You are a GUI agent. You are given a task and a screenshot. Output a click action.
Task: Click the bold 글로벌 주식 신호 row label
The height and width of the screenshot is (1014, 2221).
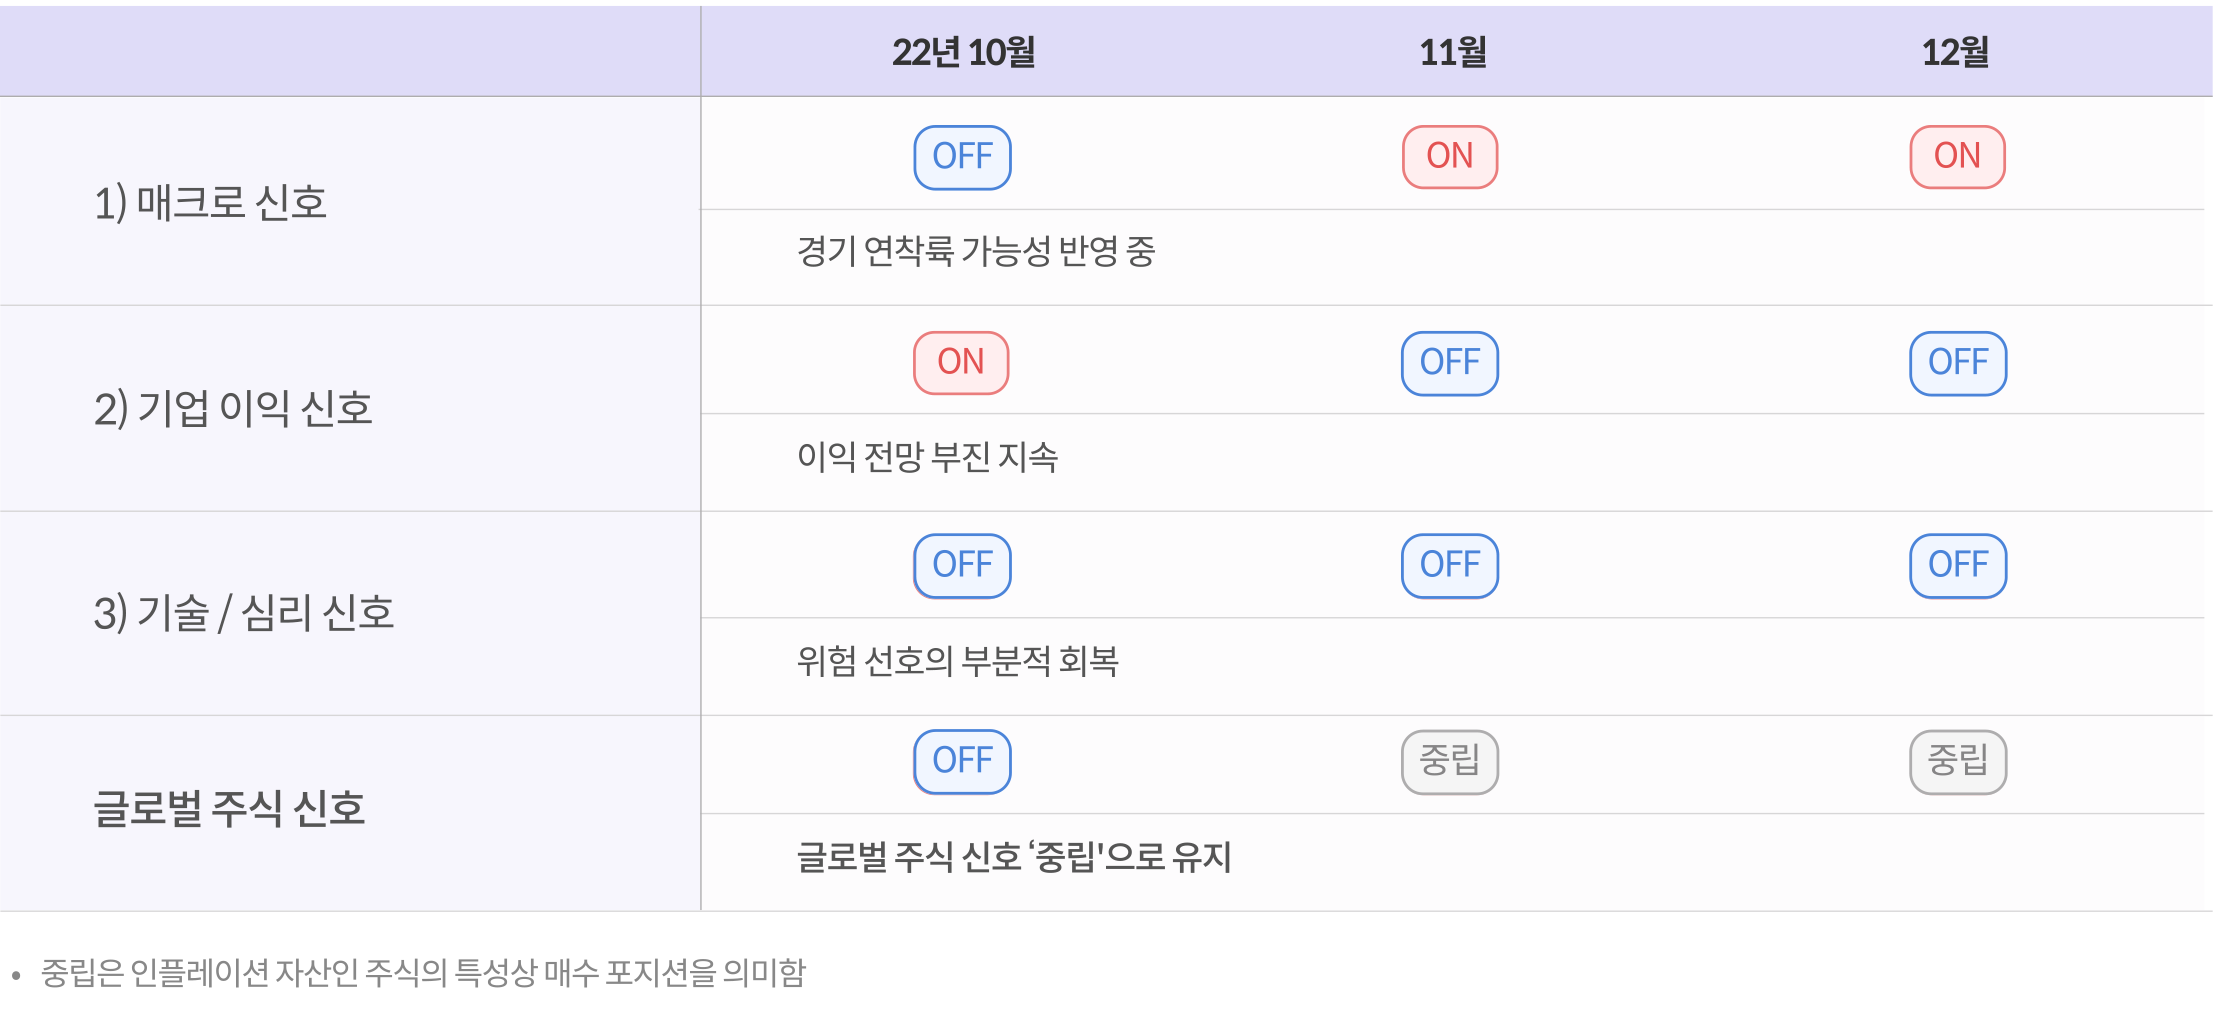[229, 809]
